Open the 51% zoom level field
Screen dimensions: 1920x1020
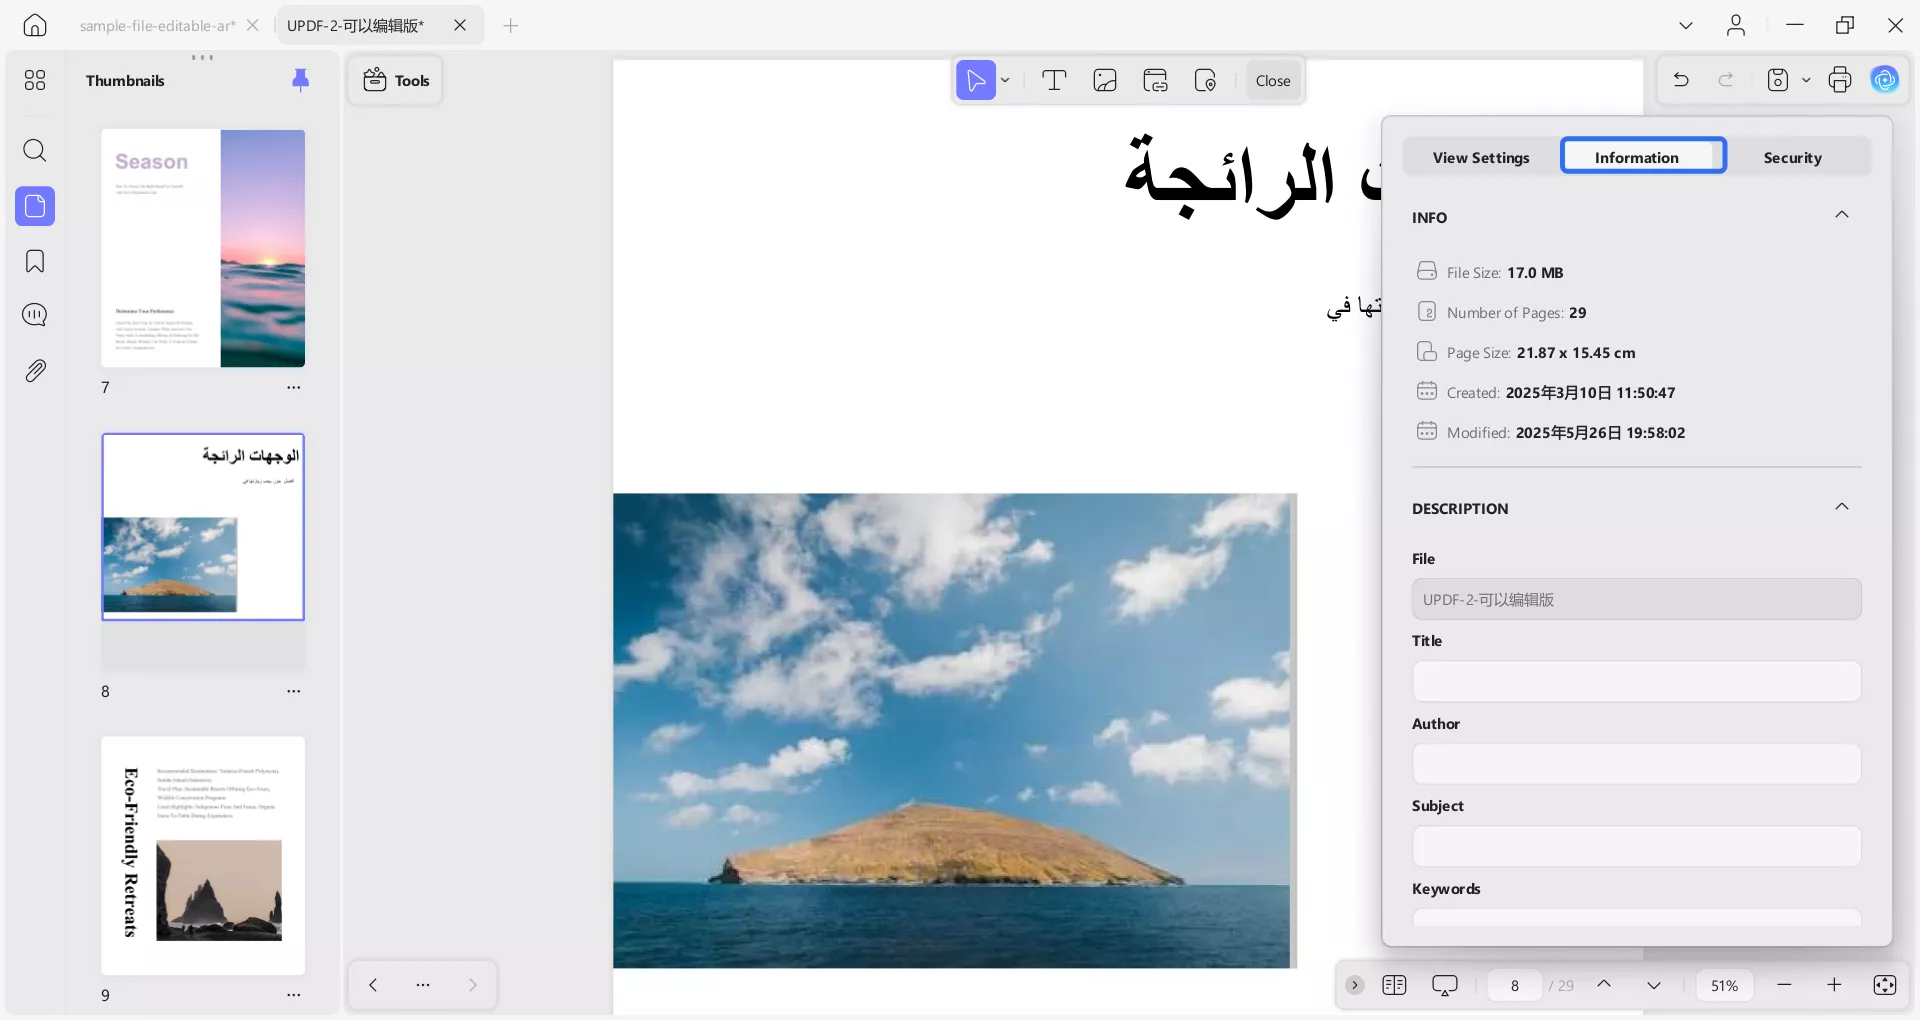(1724, 985)
